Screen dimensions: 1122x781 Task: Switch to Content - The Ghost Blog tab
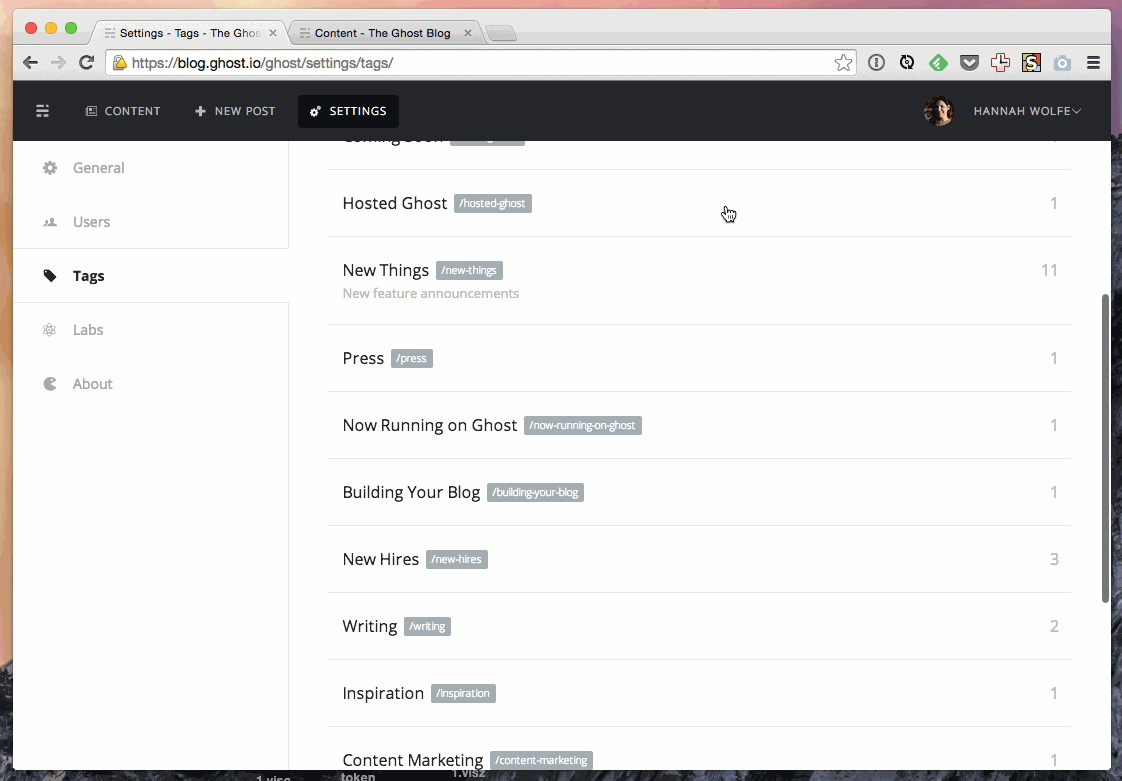click(x=383, y=33)
